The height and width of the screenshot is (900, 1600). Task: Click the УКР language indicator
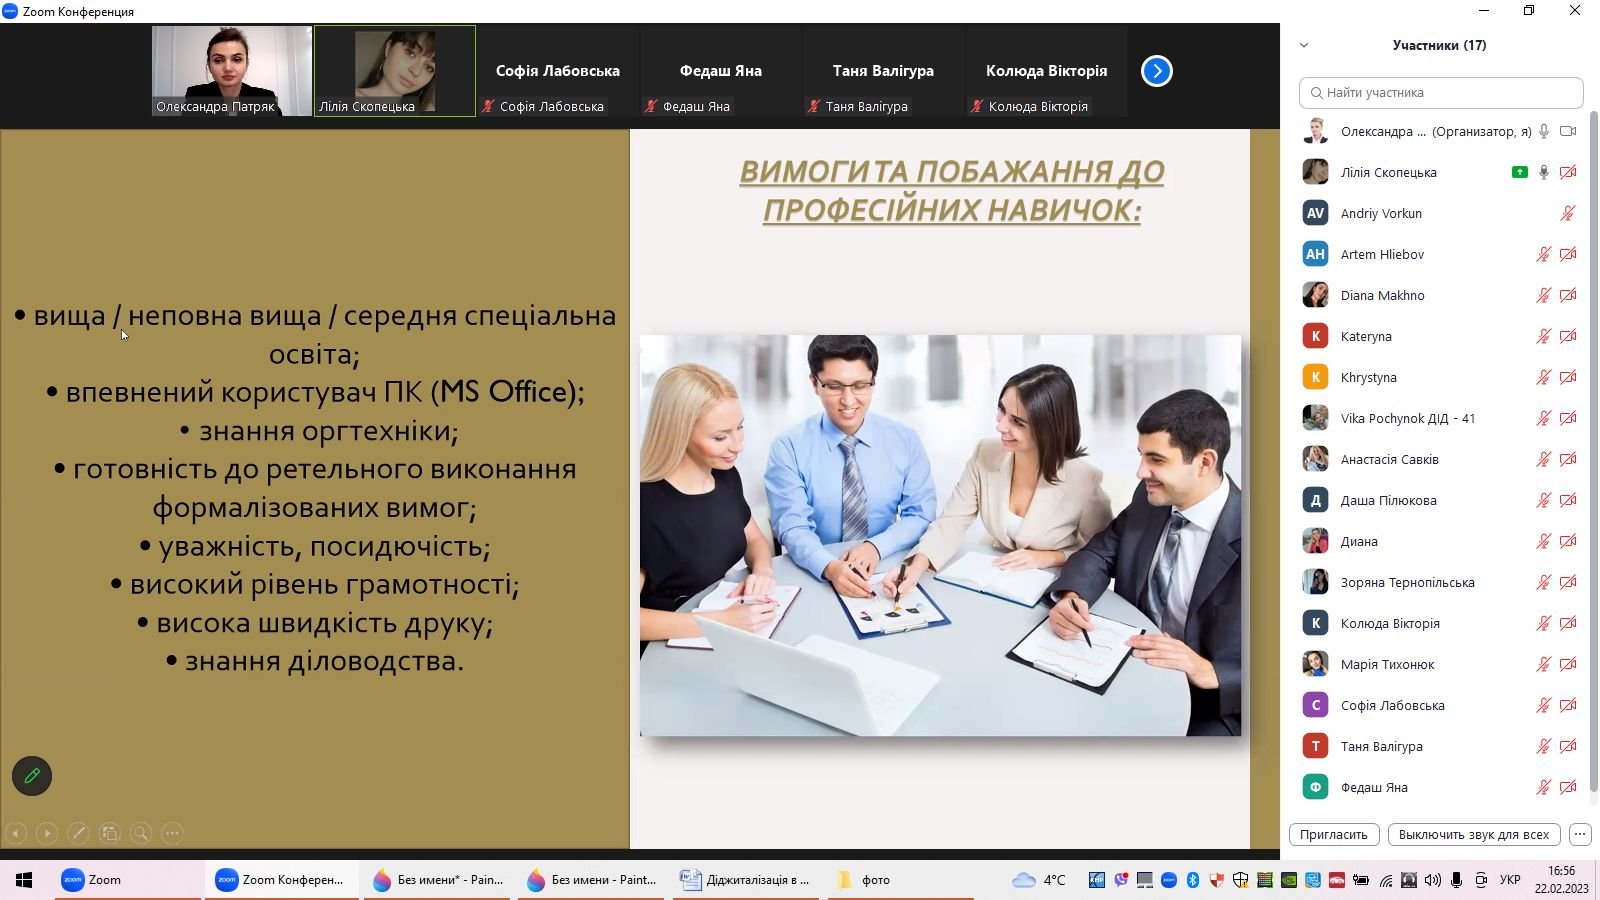coord(1510,880)
